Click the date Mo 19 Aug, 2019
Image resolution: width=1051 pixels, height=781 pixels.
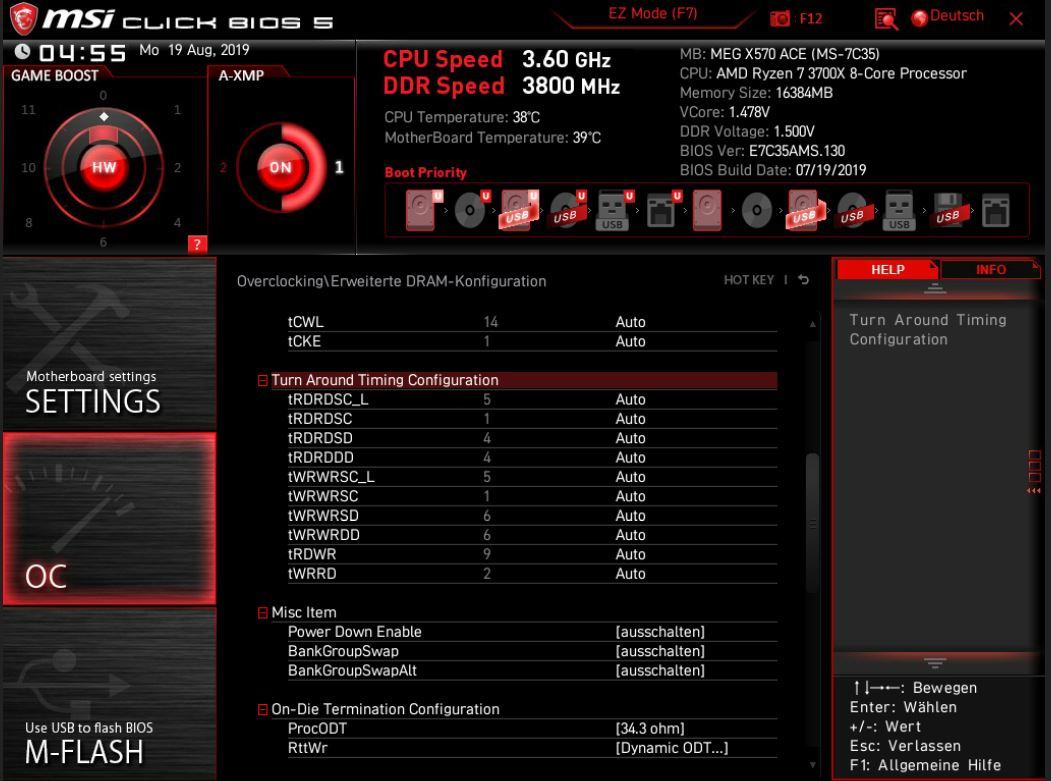point(194,50)
